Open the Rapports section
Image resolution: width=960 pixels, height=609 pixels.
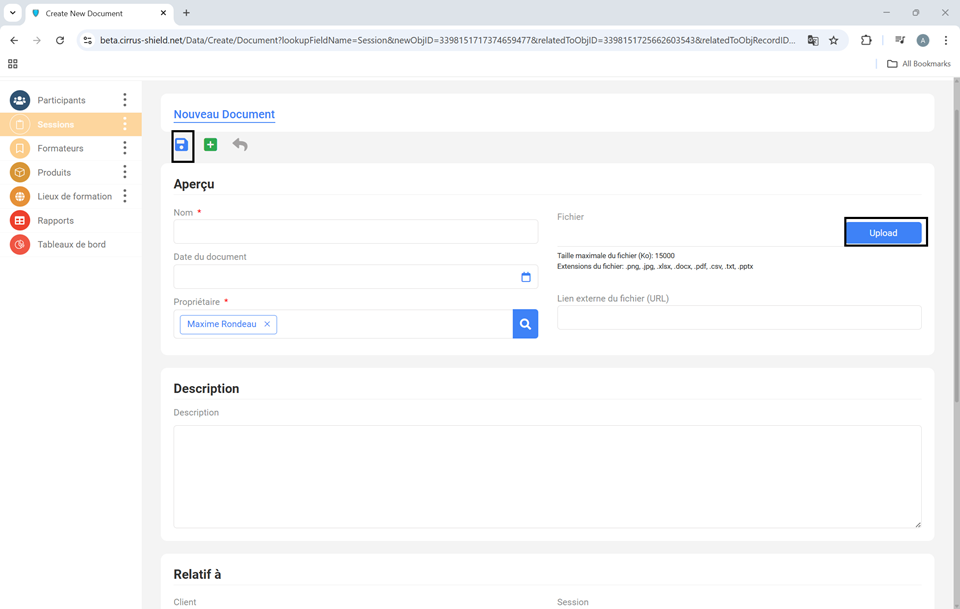pos(56,220)
